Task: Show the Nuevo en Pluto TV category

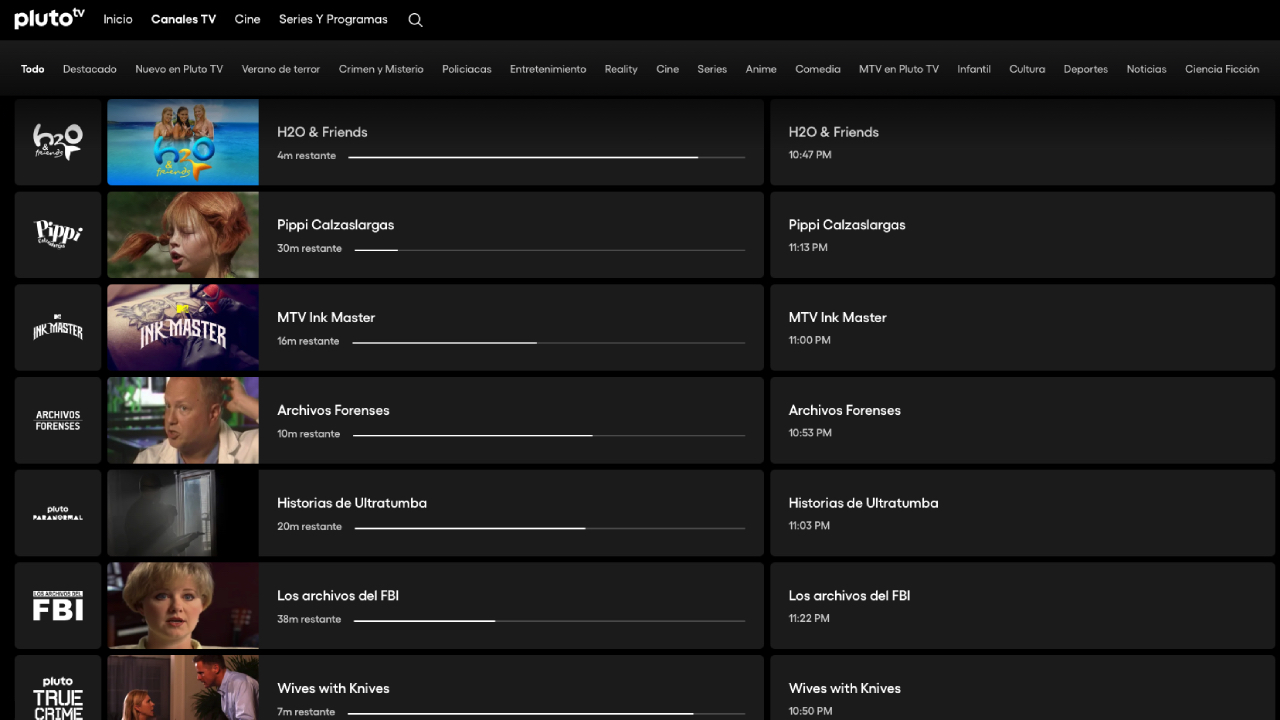Action: click(179, 69)
